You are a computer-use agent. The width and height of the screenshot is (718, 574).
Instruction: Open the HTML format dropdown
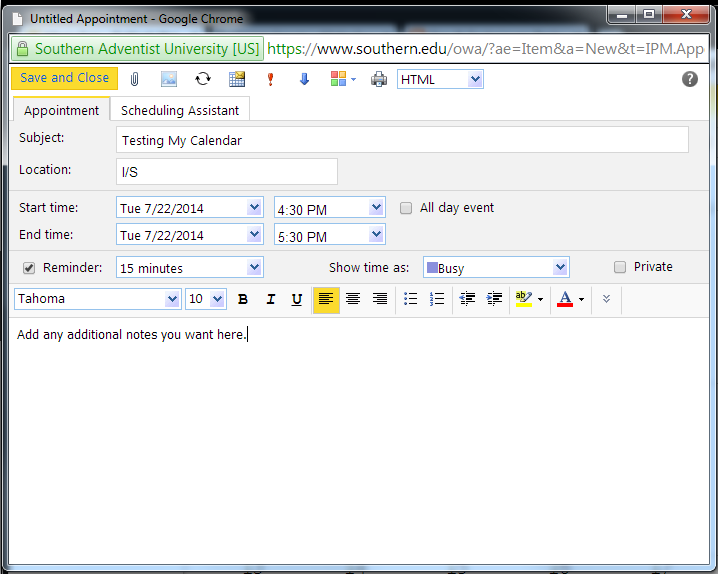click(x=440, y=79)
